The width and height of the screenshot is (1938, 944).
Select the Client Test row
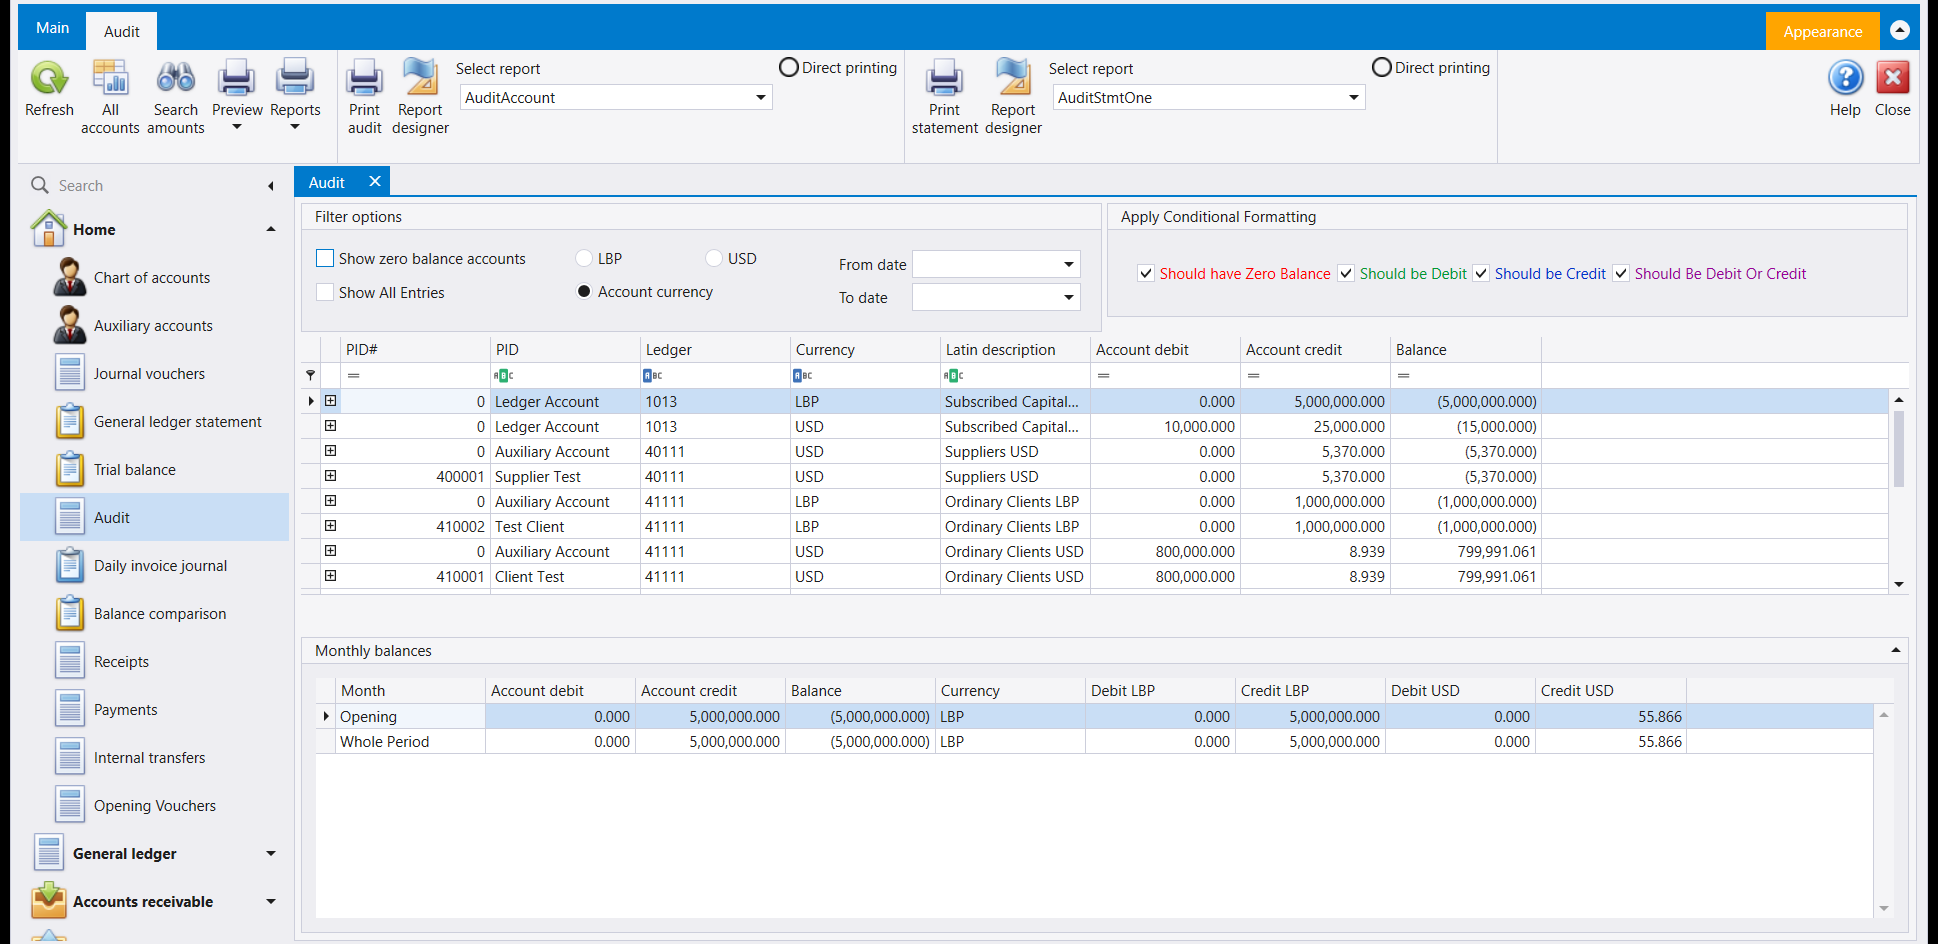[1095, 576]
